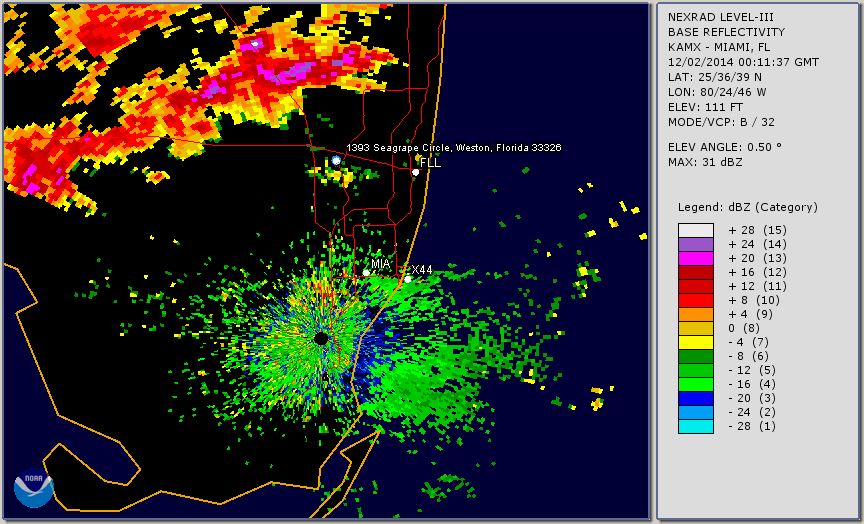Select the -4 (7) yellow legend swatch
Image resolution: width=864 pixels, height=524 pixels.
click(x=696, y=343)
